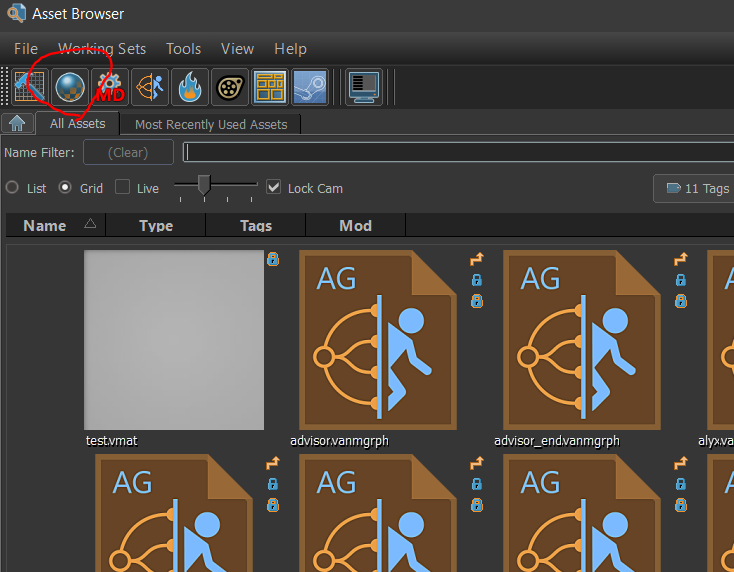Toggle the Name column sort arrow
Screen dimensions: 734x572
(90, 224)
